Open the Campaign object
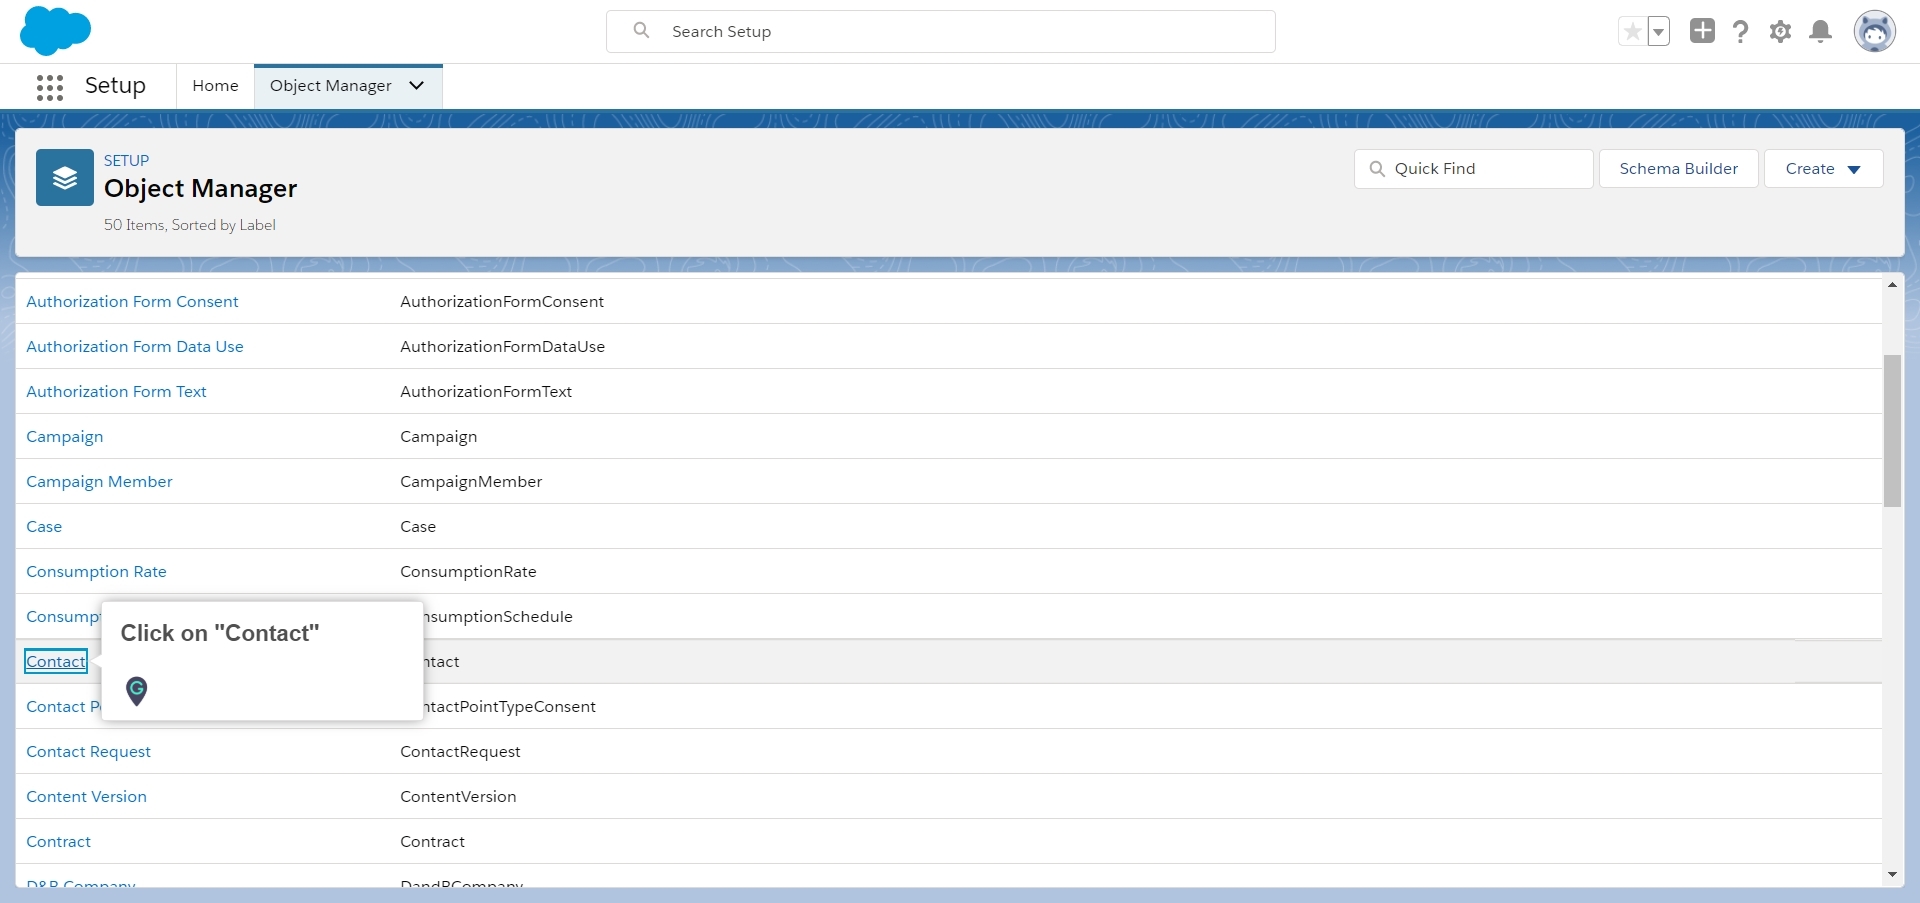 click(x=64, y=437)
